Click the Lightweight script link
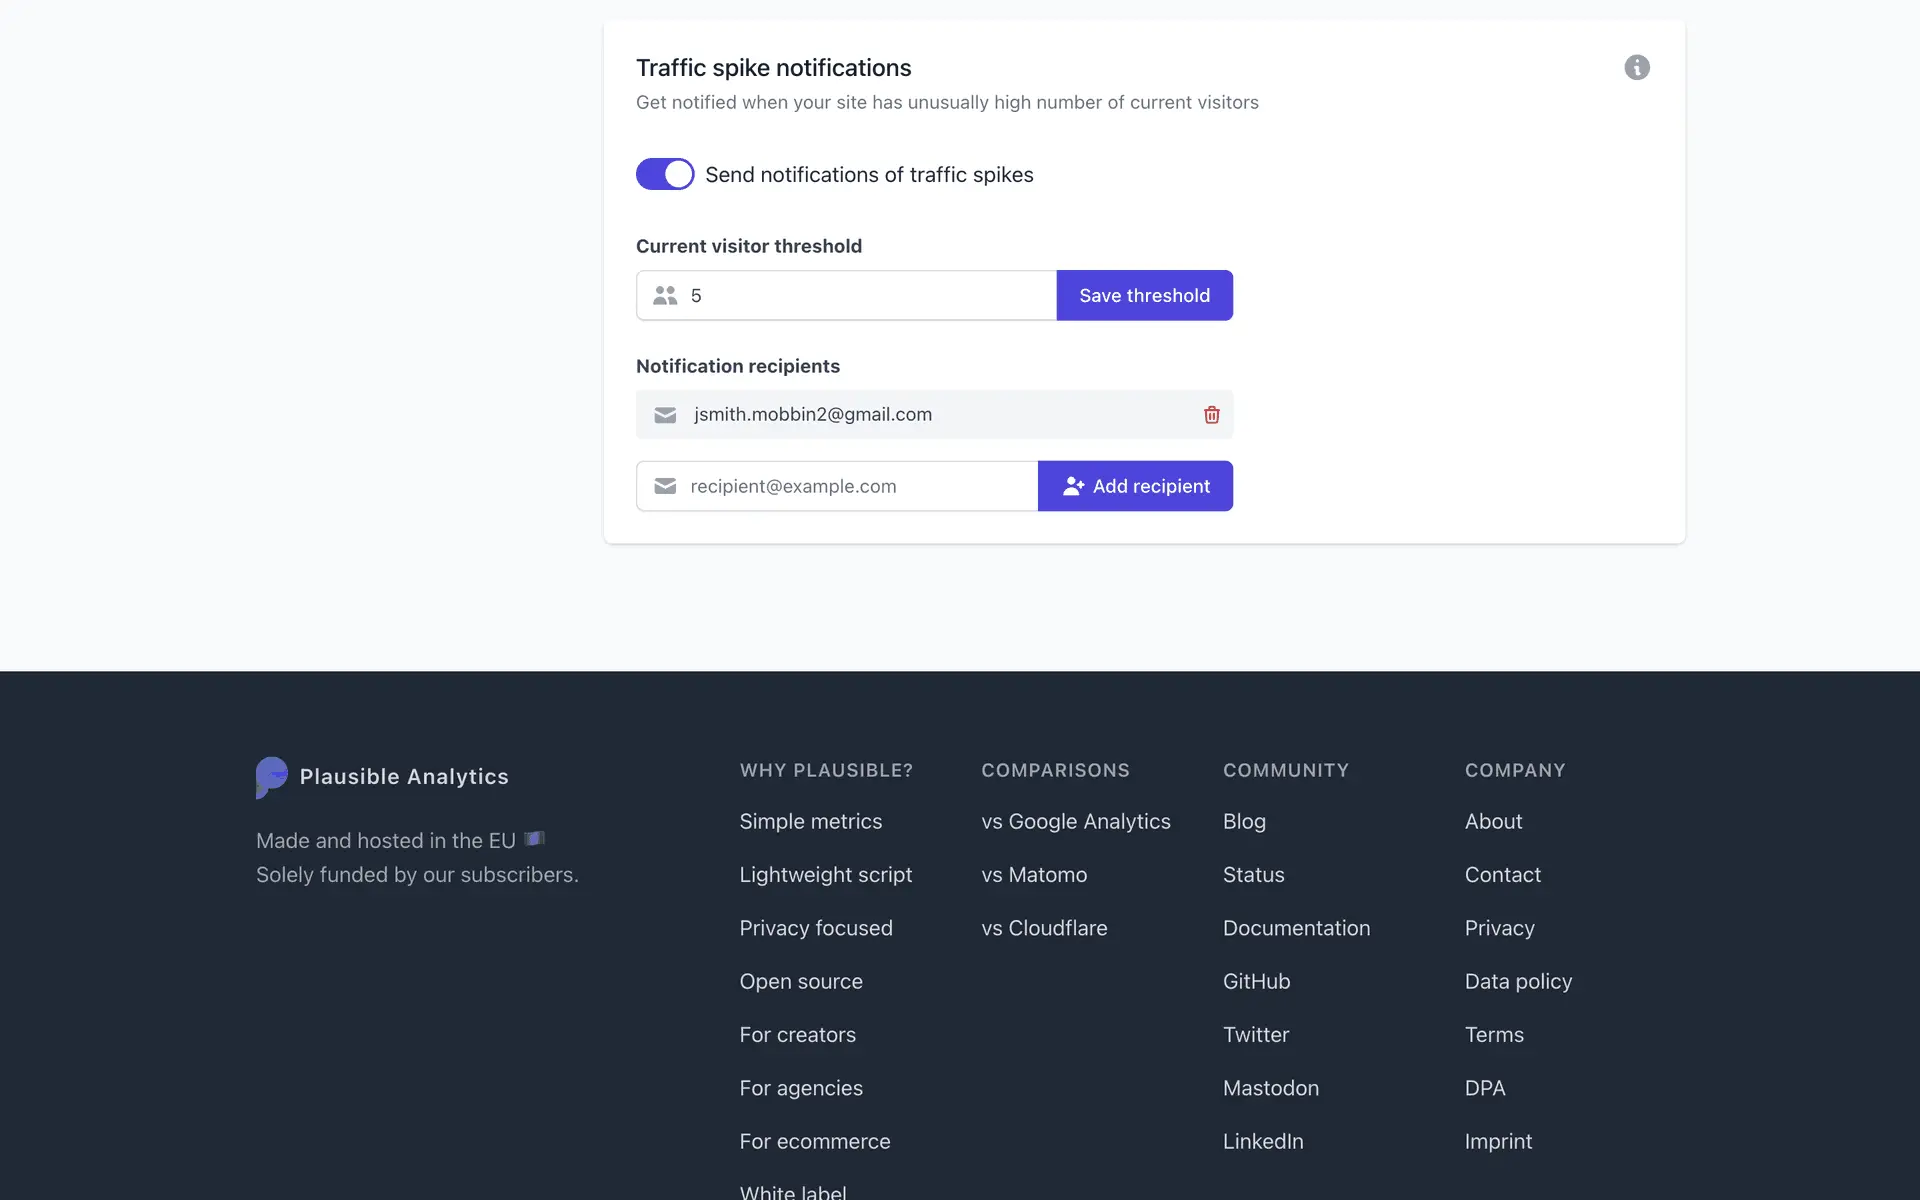 [x=825, y=875]
